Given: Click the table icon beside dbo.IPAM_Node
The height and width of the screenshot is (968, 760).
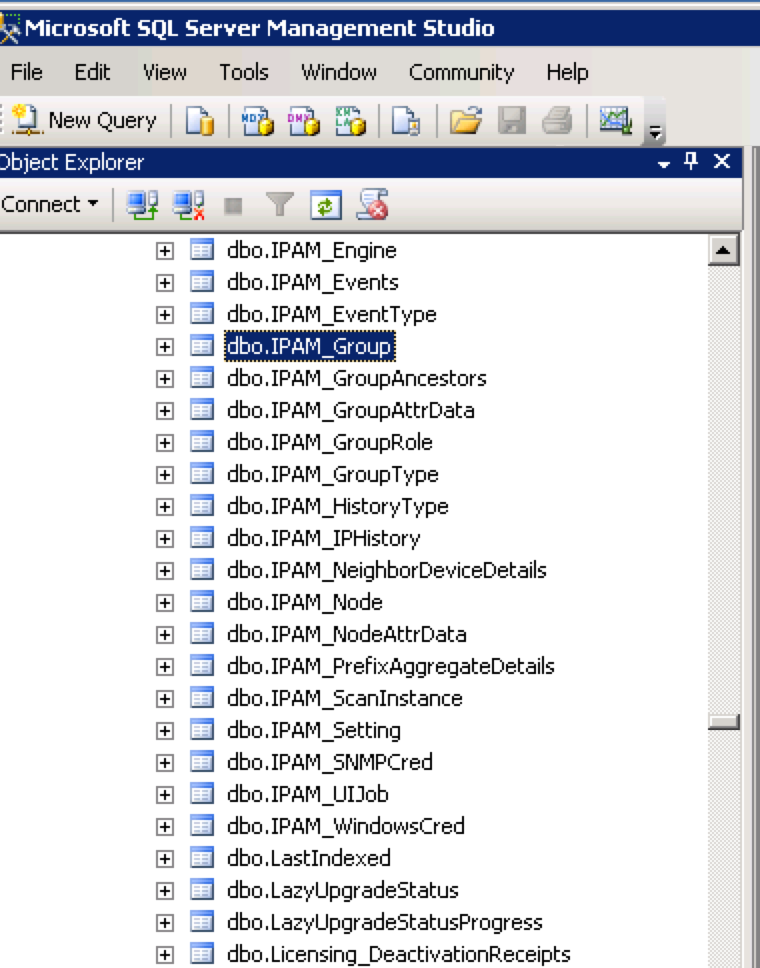Looking at the screenshot, I should 202,602.
